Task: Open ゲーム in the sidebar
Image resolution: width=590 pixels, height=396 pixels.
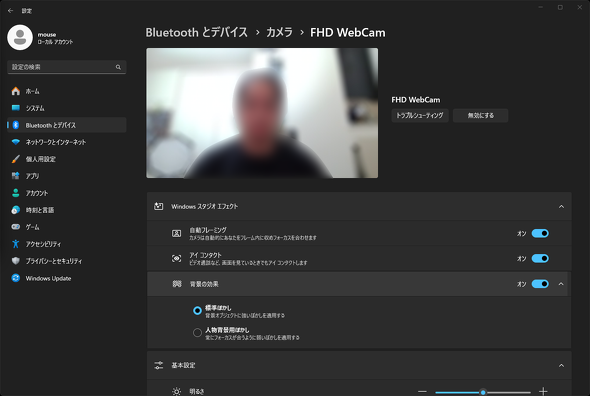Action: click(67, 227)
